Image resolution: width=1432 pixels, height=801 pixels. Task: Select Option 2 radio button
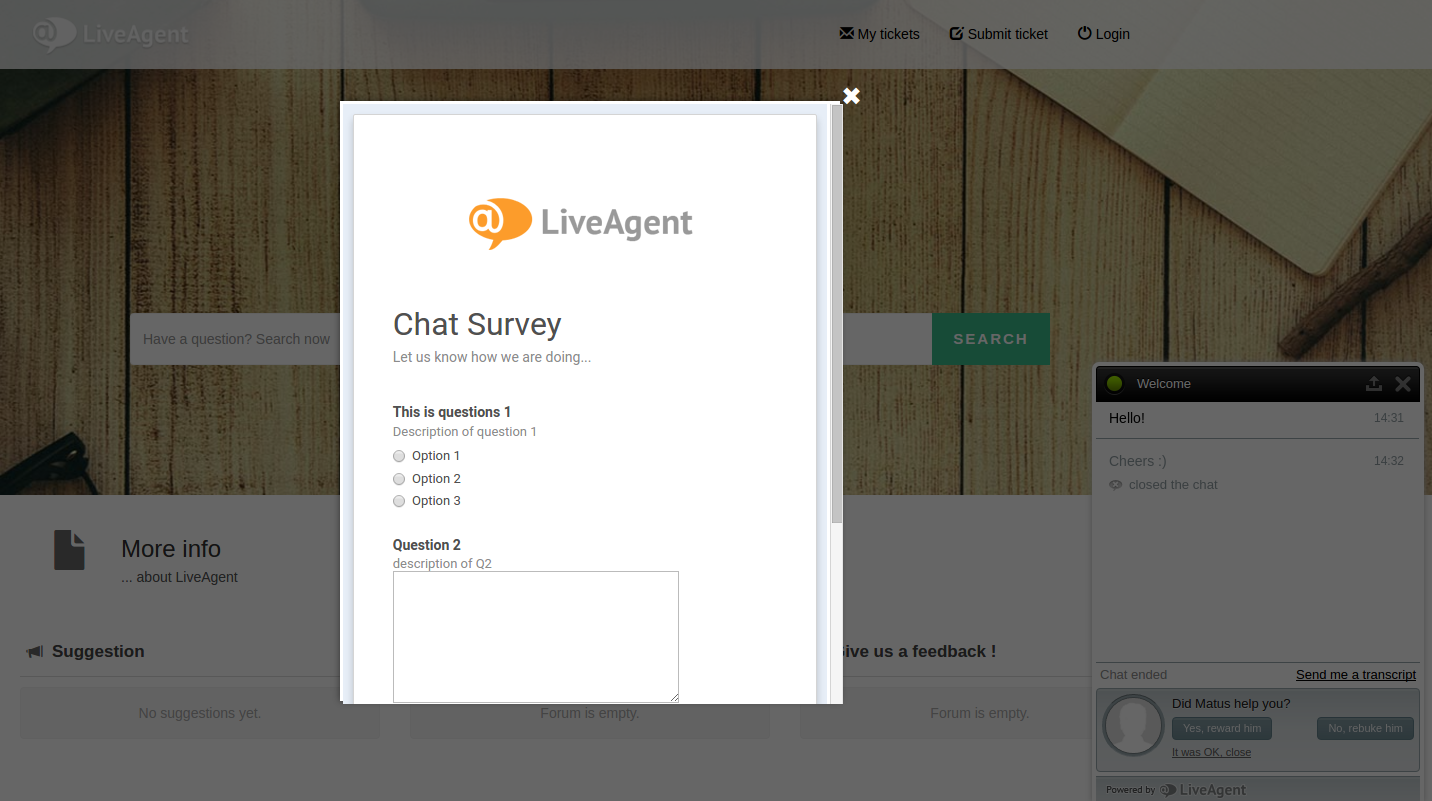click(399, 479)
